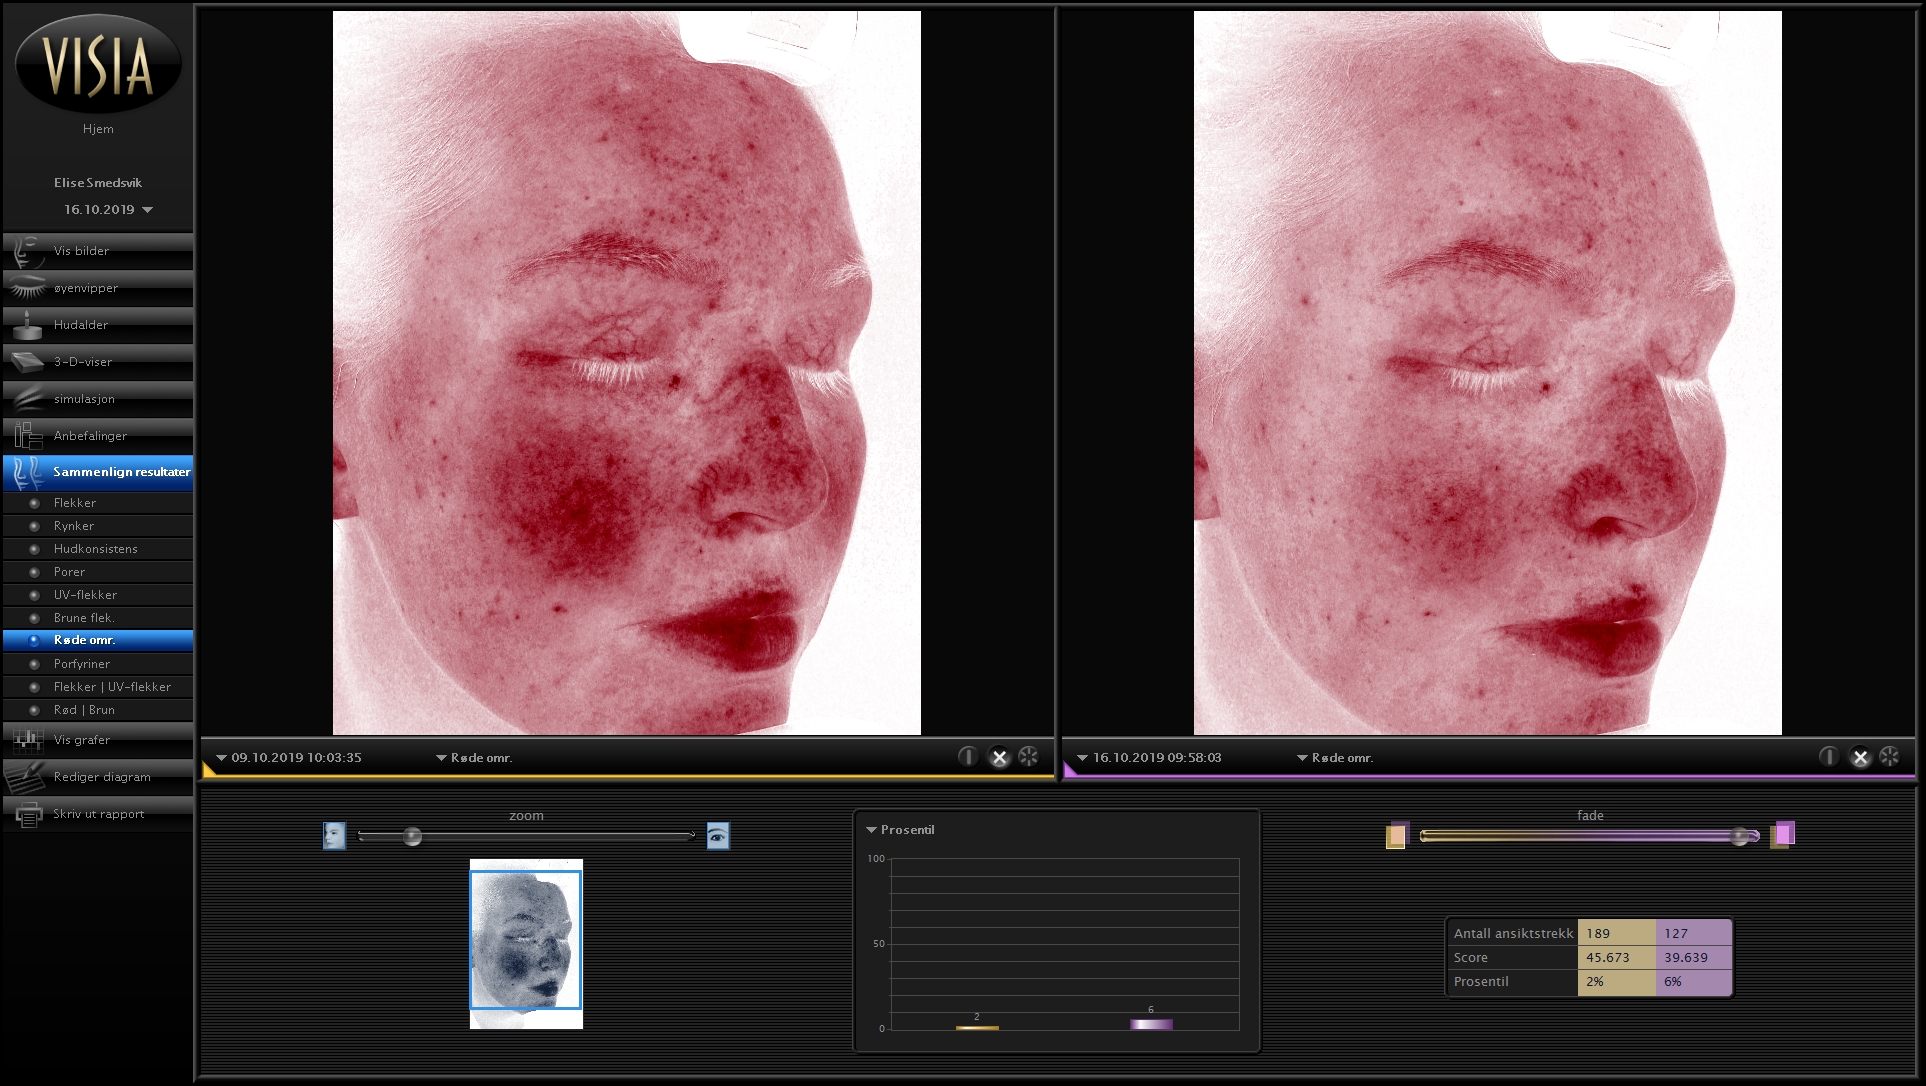Open Vis bilder face icon
Image resolution: width=1926 pixels, height=1086 pixels.
pyautogui.click(x=28, y=251)
